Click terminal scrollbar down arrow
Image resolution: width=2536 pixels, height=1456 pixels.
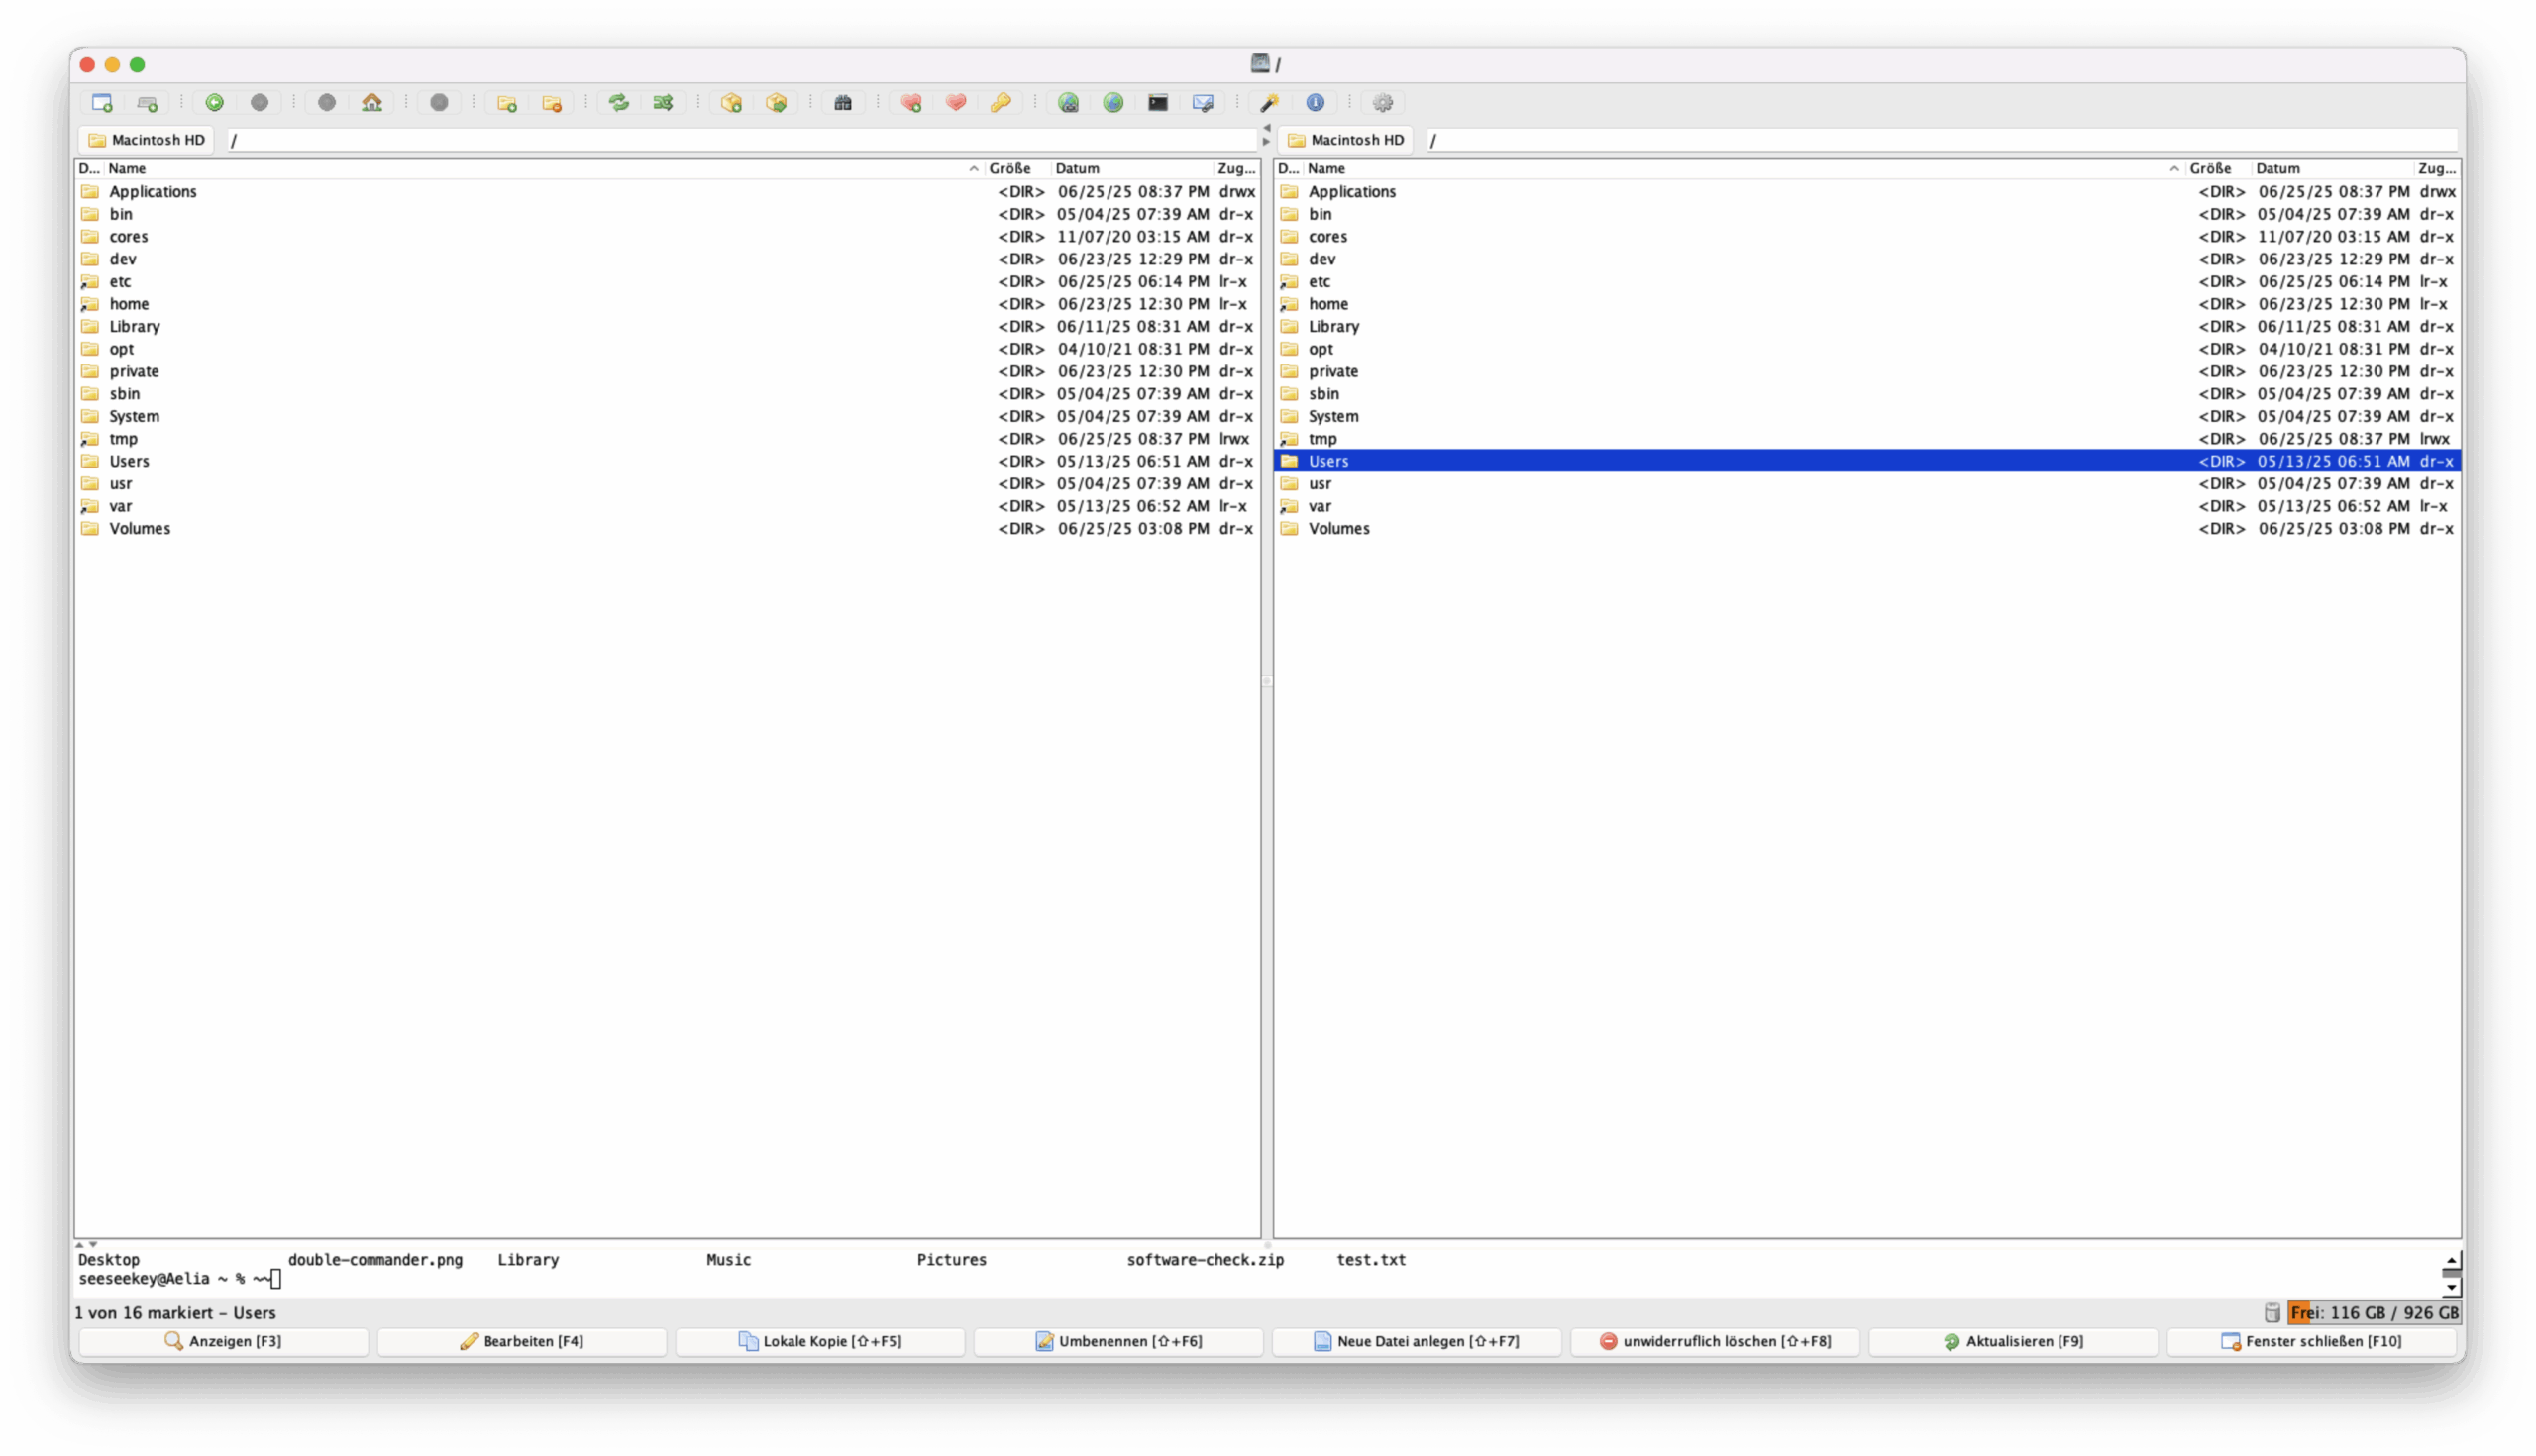[x=2451, y=1288]
